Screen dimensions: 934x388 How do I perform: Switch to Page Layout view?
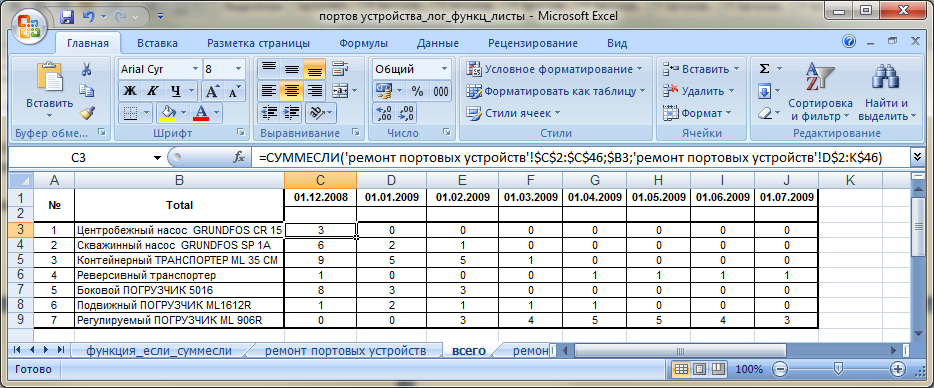coord(699,370)
